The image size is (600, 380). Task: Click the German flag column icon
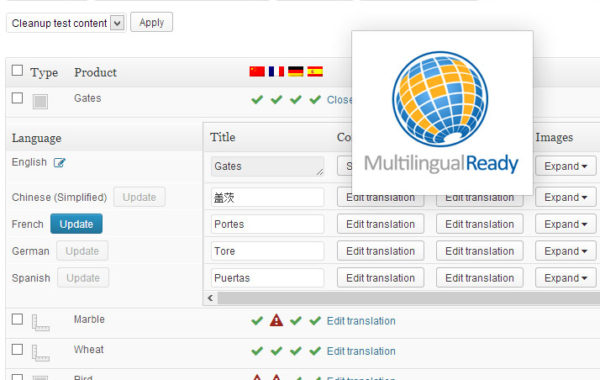tap(295, 72)
